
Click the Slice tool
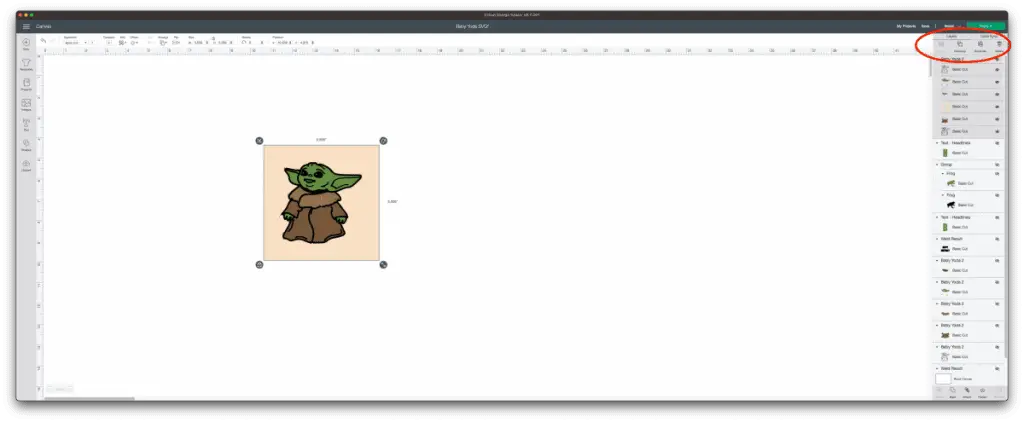click(939, 392)
